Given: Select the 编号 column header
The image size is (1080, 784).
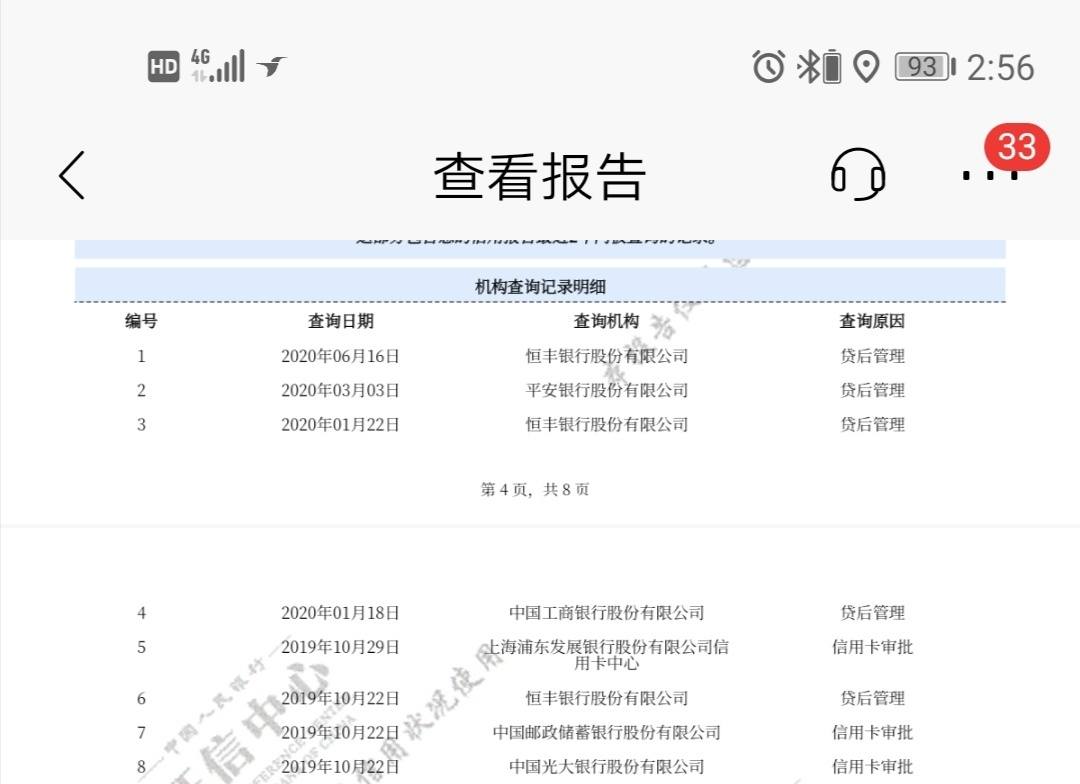Looking at the screenshot, I should point(141,321).
